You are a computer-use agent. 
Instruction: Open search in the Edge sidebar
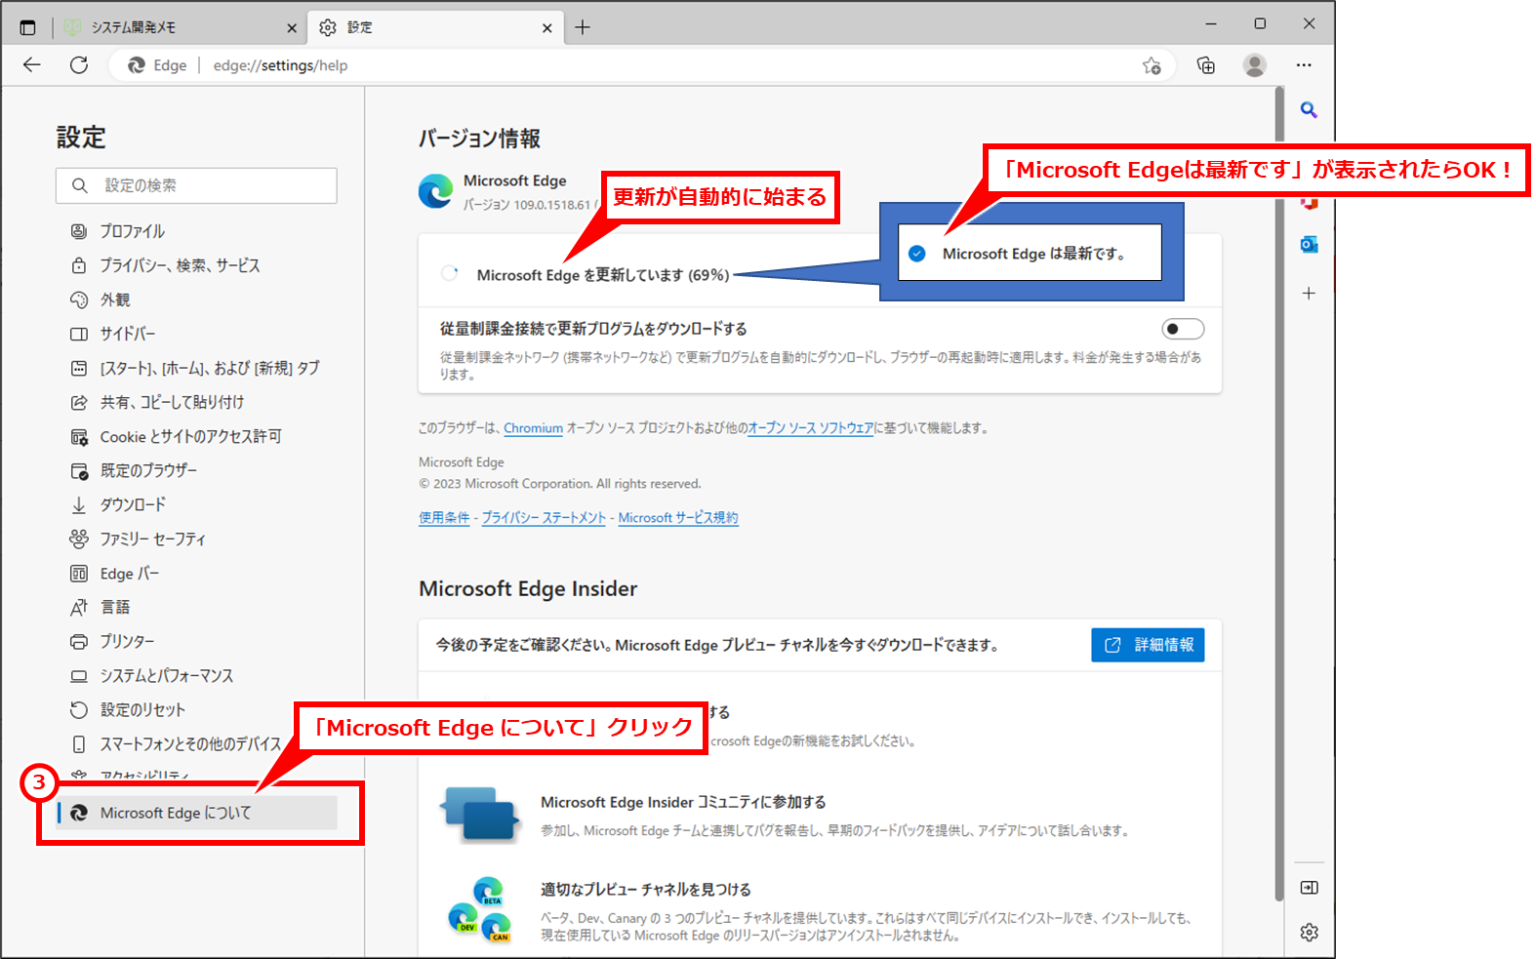tap(1308, 110)
